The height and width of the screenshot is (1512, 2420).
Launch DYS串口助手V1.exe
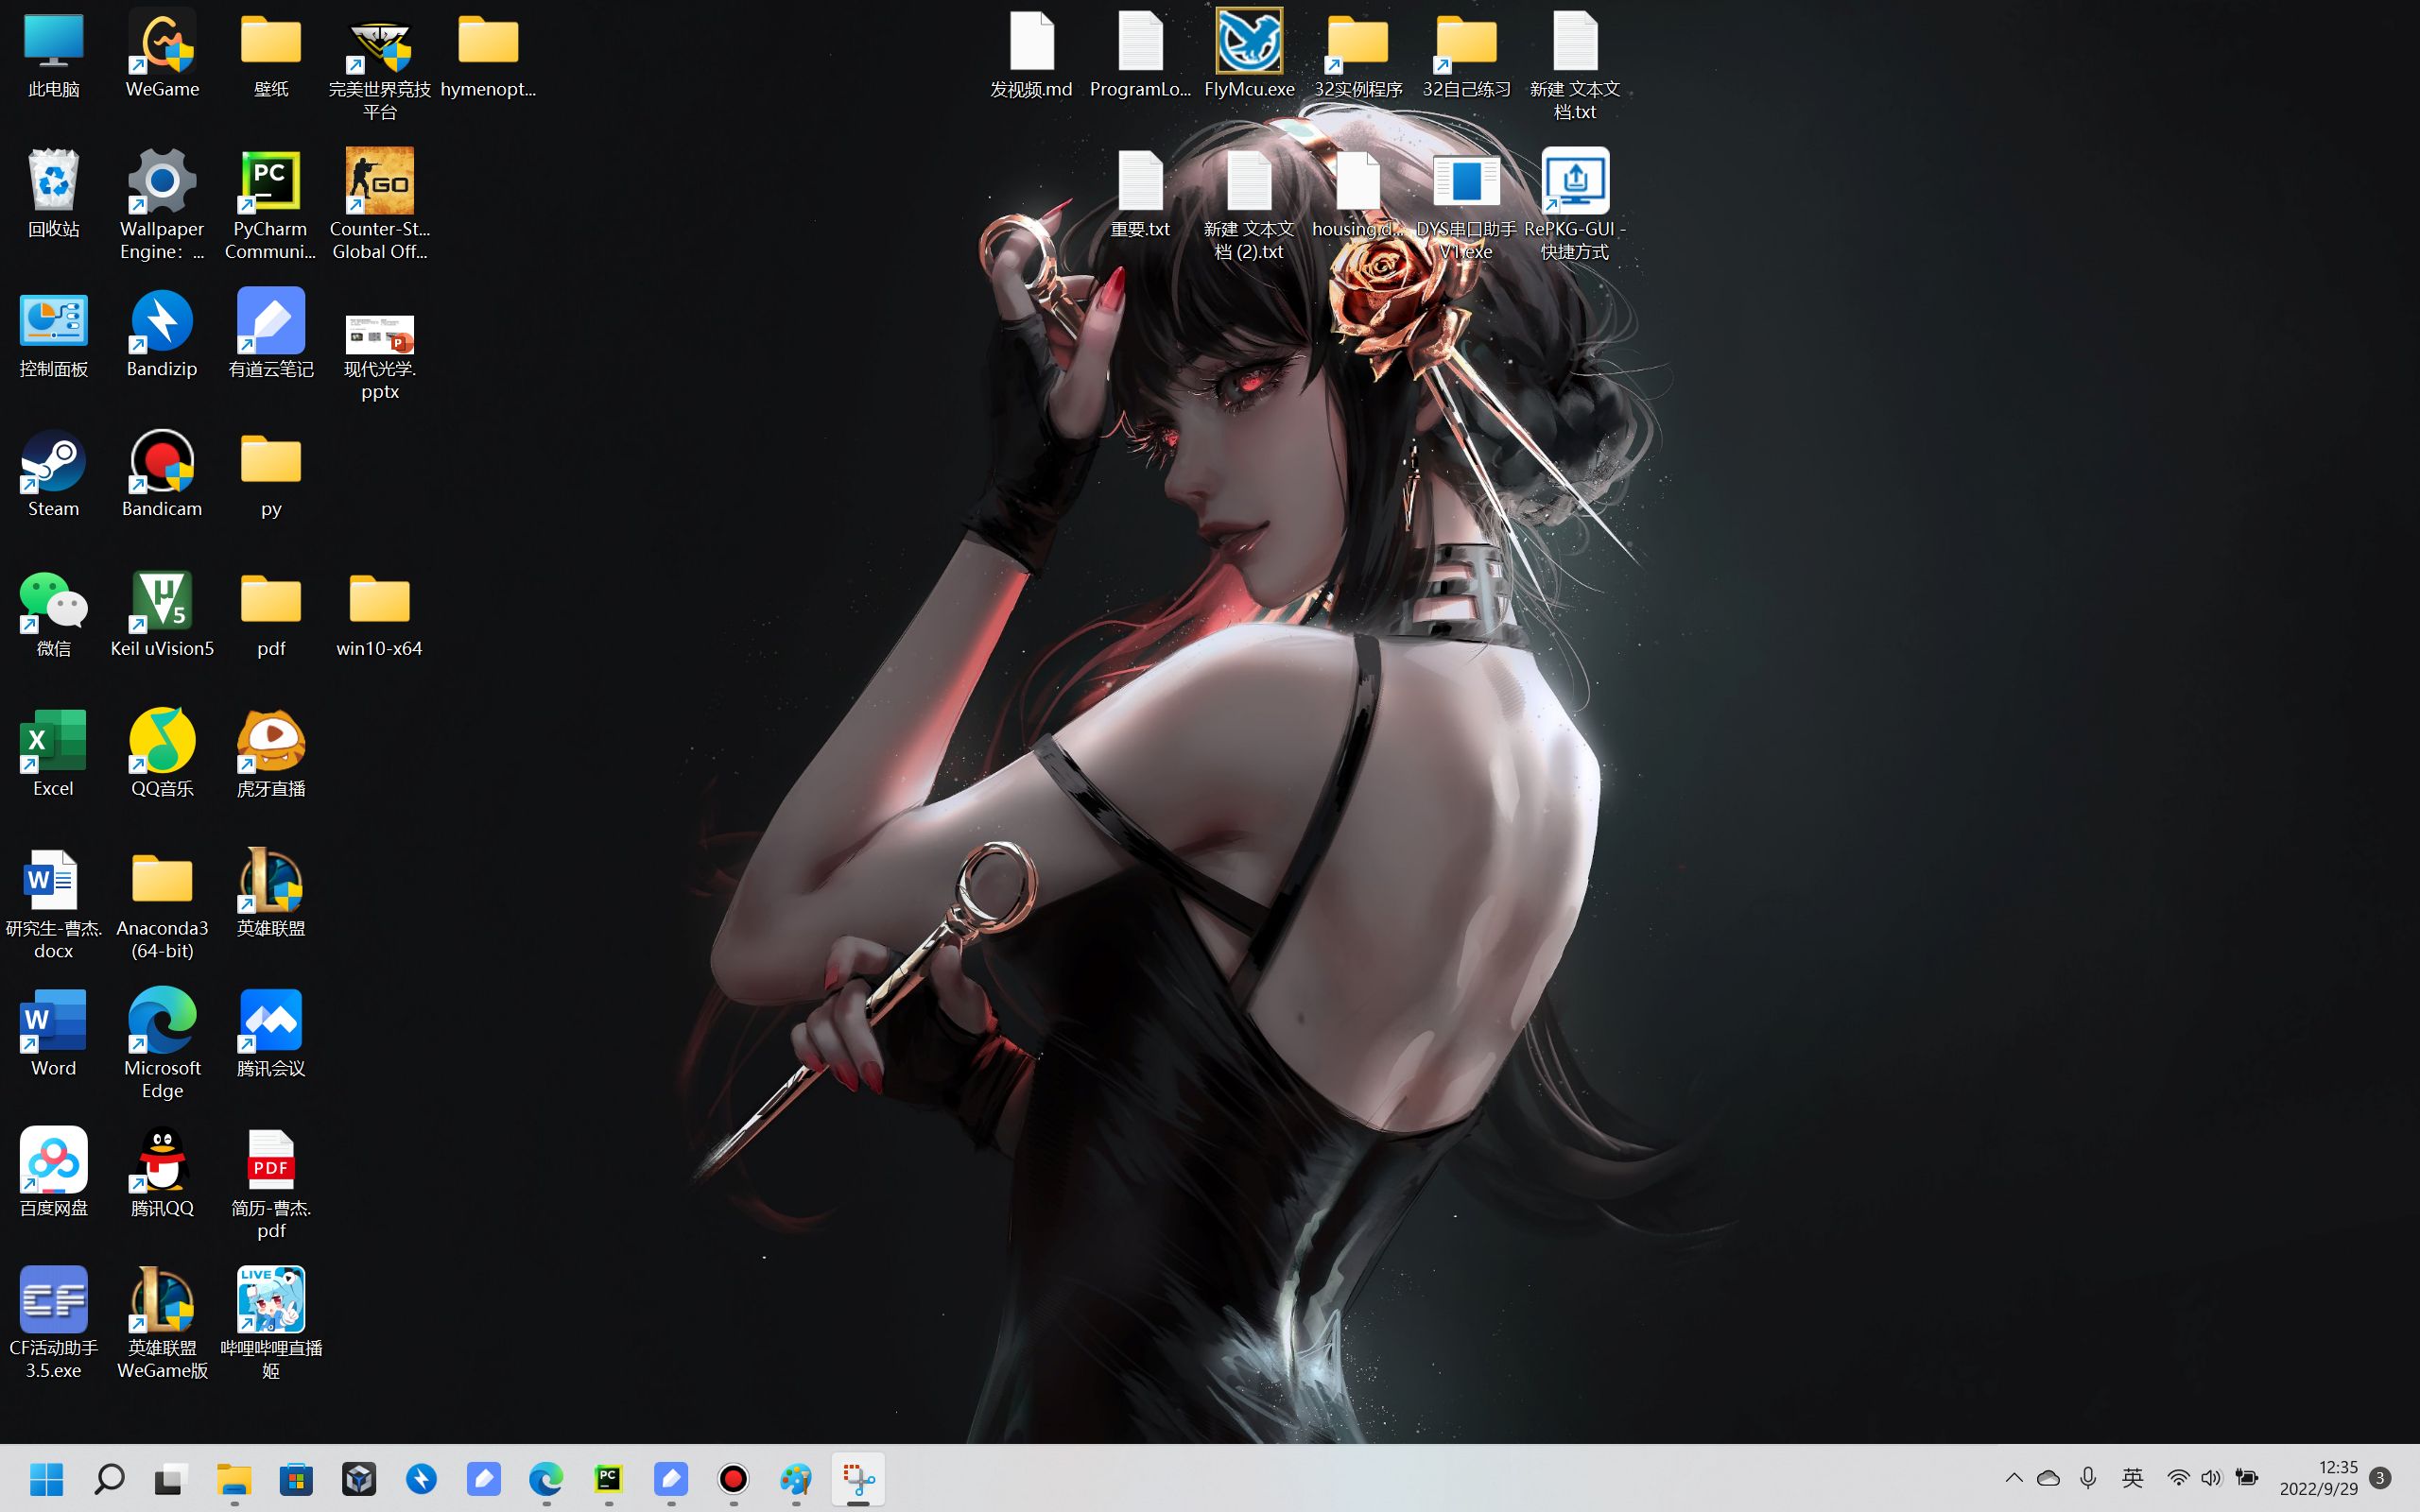(1467, 206)
